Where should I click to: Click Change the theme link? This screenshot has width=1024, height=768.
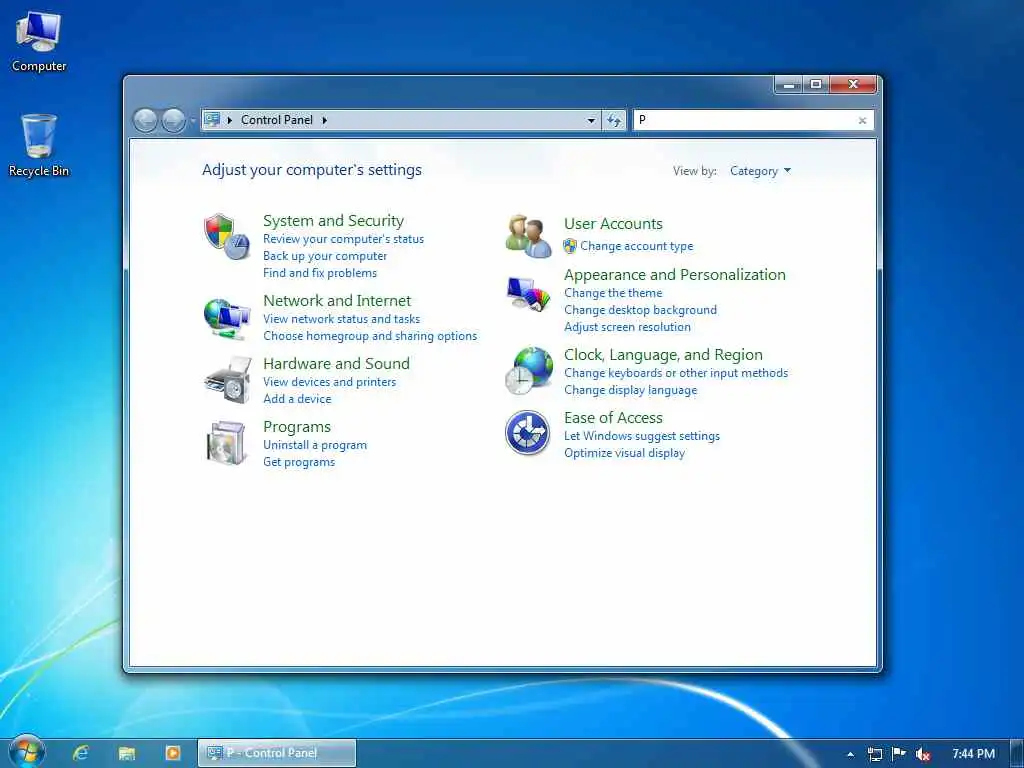613,293
